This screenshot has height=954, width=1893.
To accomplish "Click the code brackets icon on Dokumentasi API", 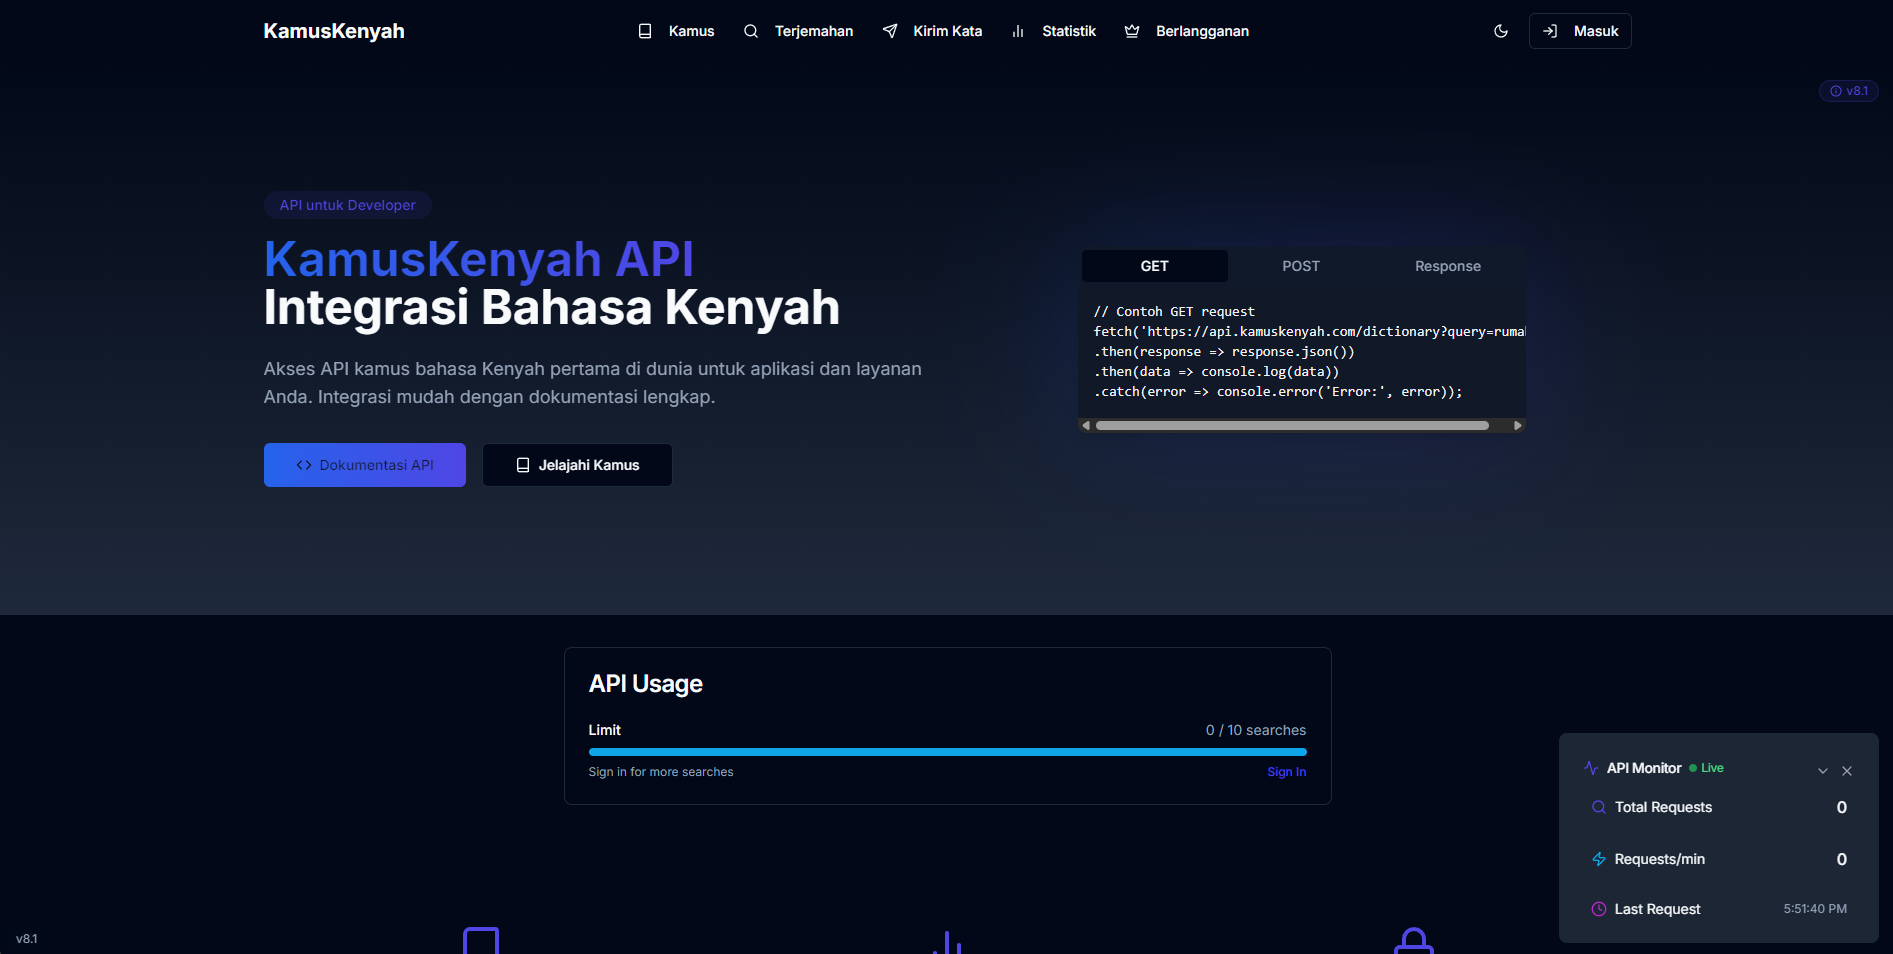I will (303, 464).
